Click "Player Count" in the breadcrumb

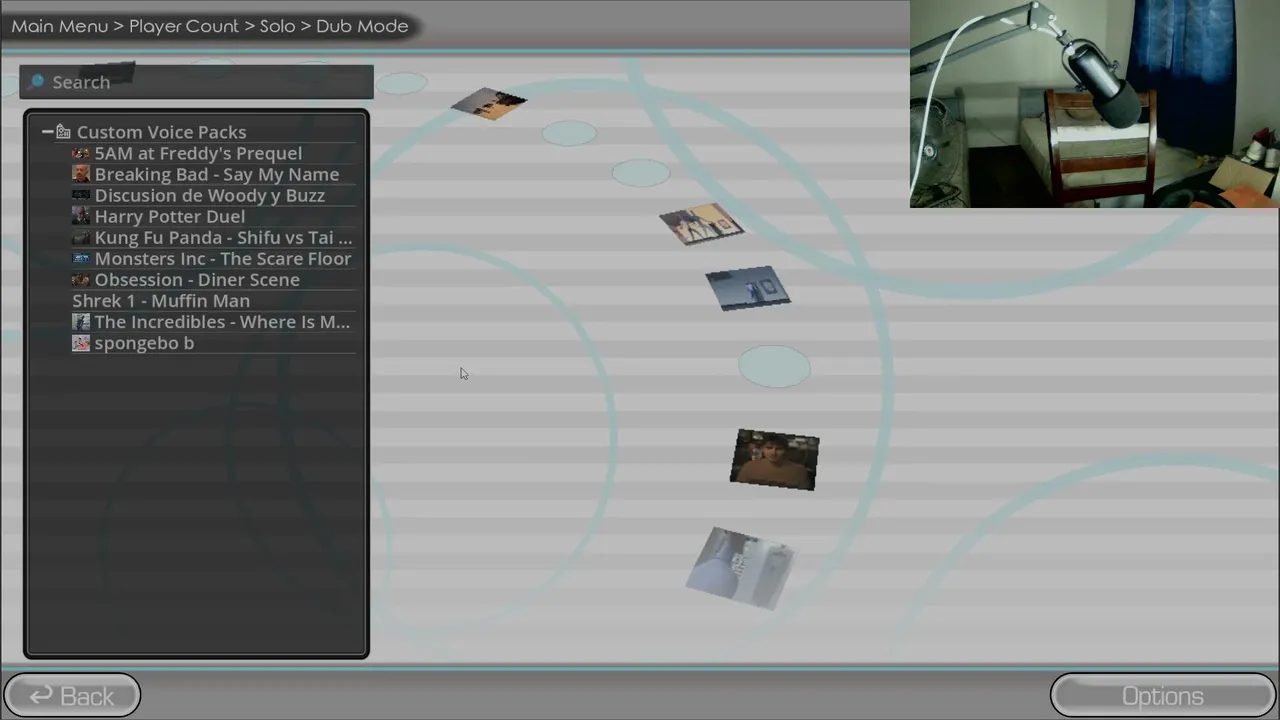pyautogui.click(x=184, y=26)
